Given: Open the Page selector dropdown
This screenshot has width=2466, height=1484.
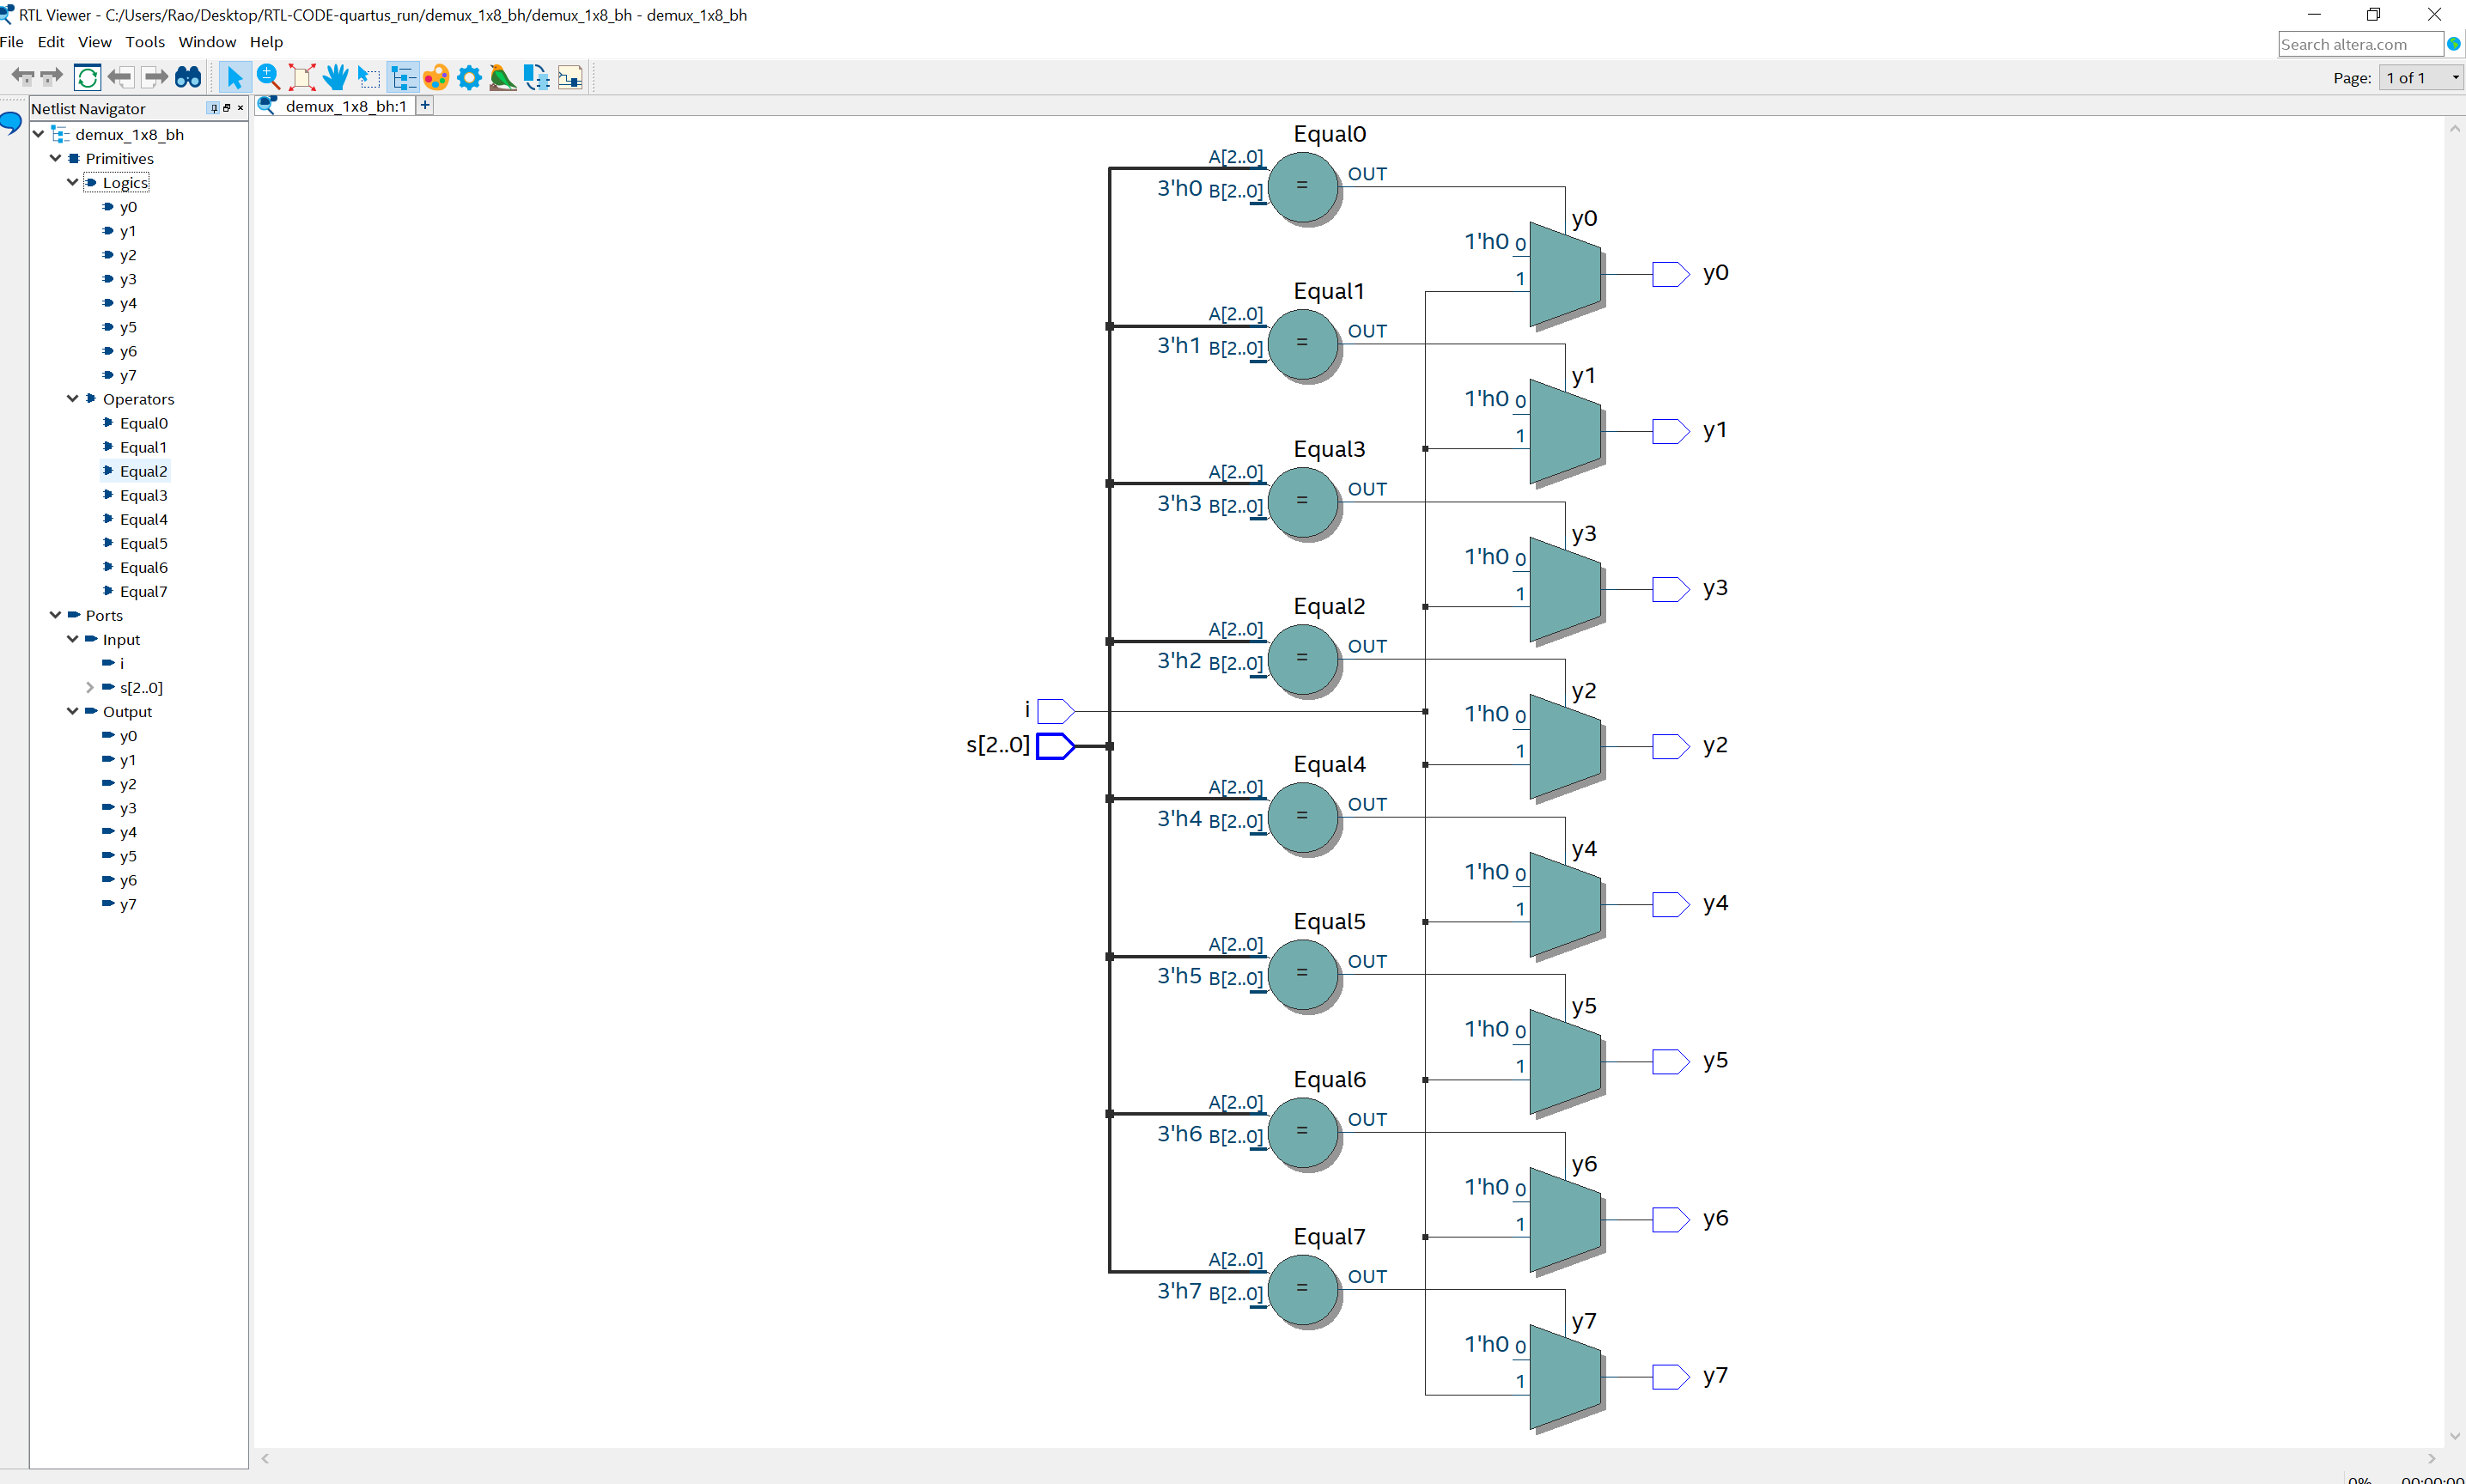Looking at the screenshot, I should 2421,78.
